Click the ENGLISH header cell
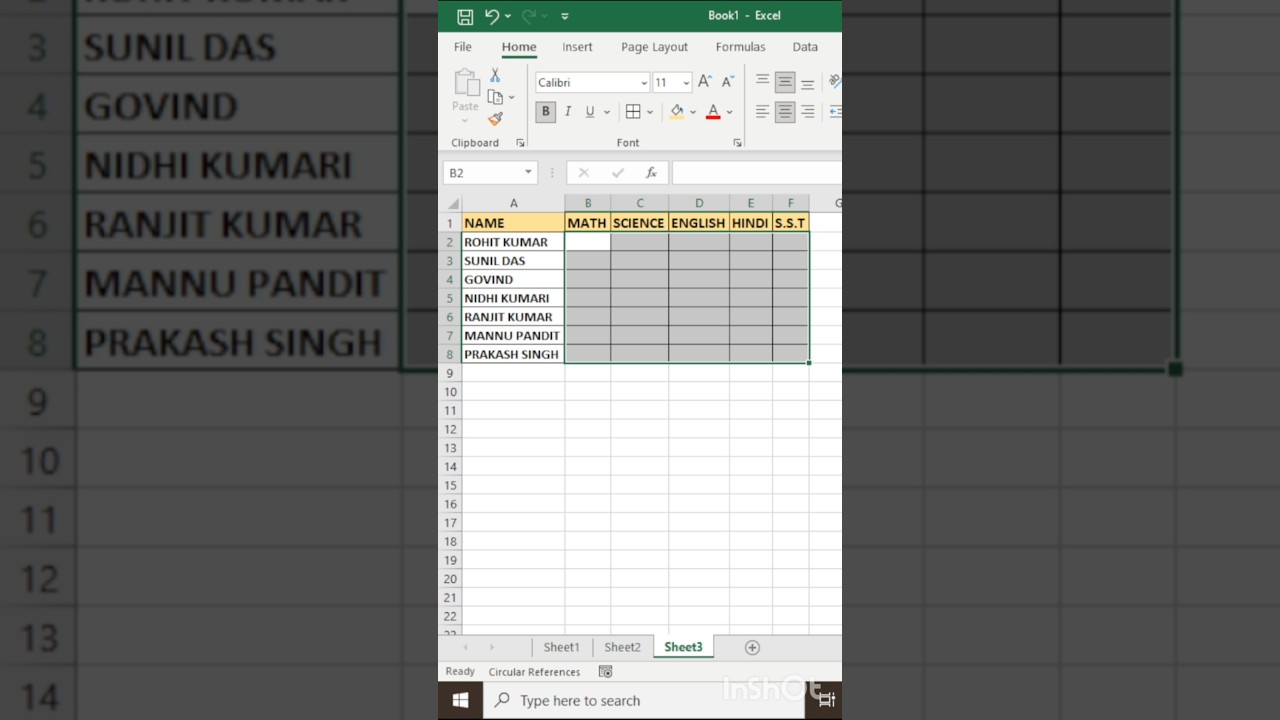The height and width of the screenshot is (720, 1280). (x=699, y=223)
